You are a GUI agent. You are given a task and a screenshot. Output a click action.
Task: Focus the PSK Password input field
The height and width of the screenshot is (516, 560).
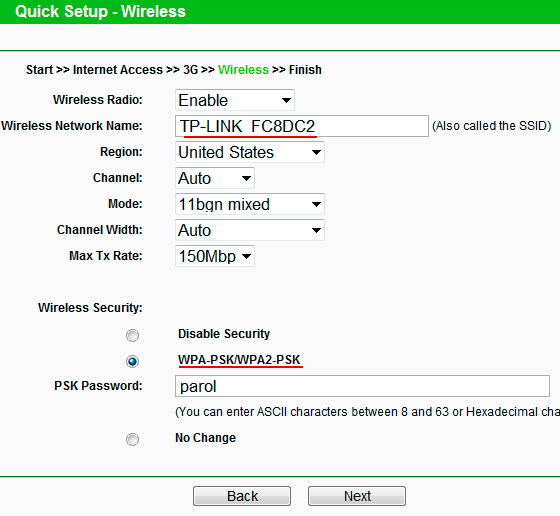tap(362, 386)
